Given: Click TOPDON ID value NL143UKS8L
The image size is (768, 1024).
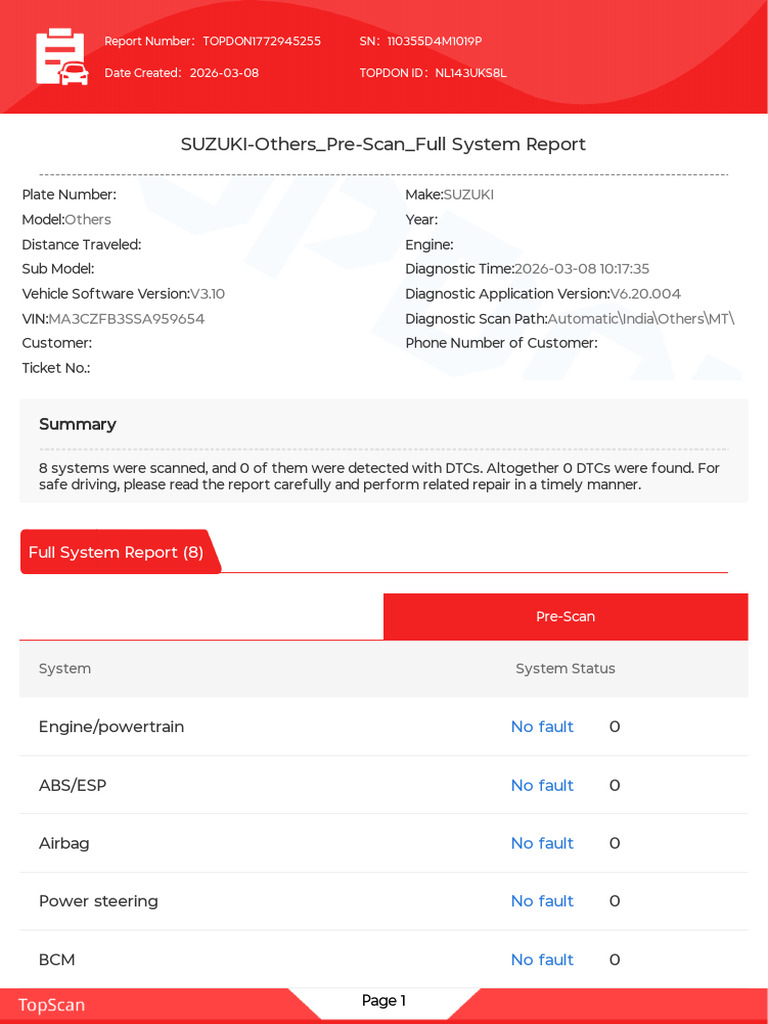Looking at the screenshot, I should point(470,73).
